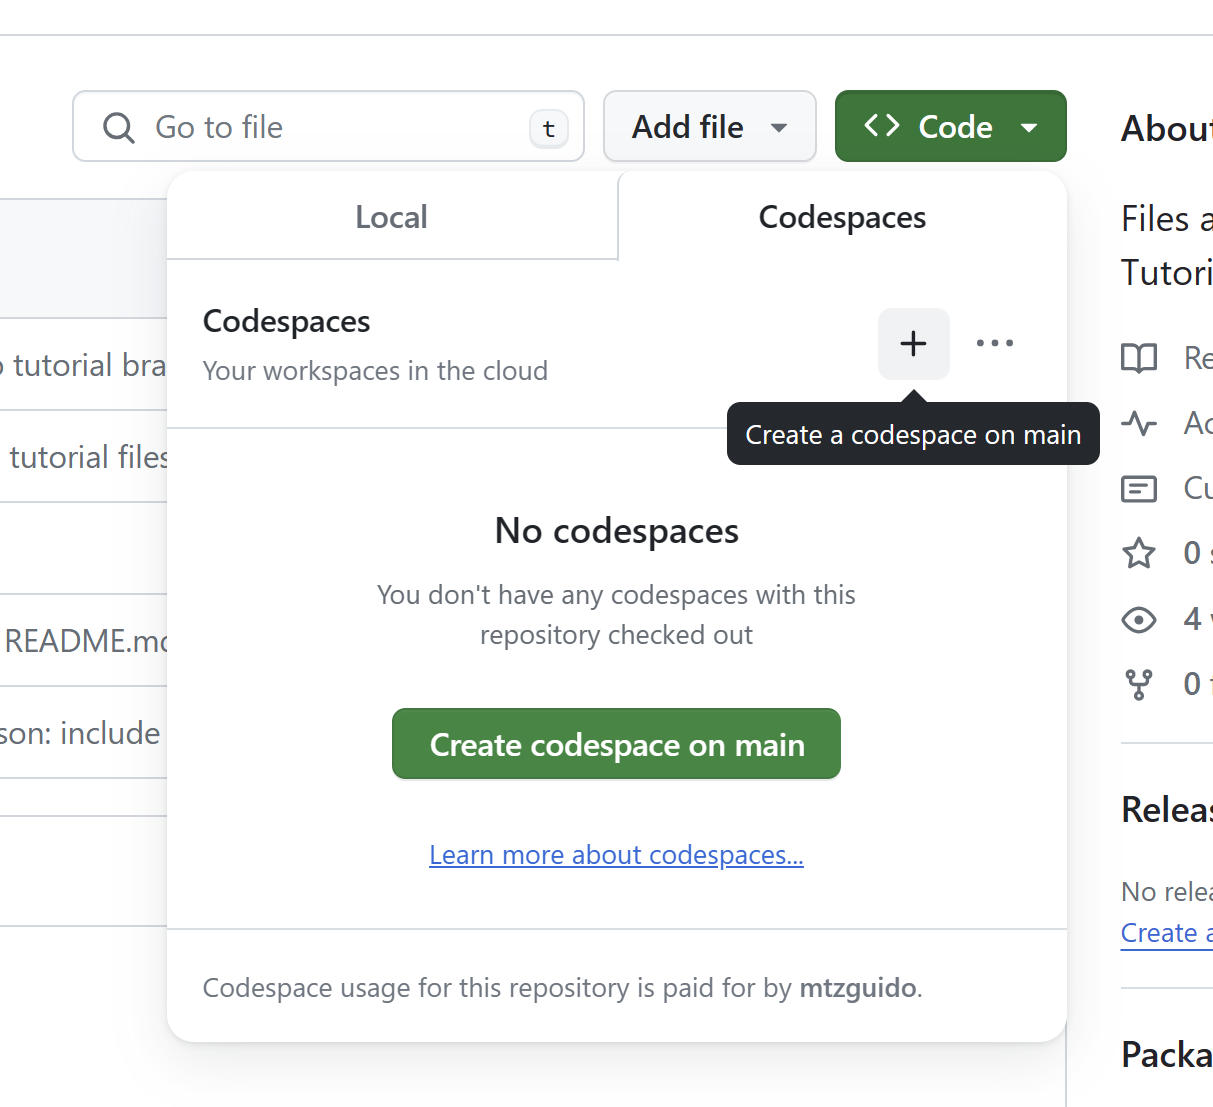Click the 'son: include' commit message row
The height and width of the screenshot is (1107, 1213).
click(x=84, y=733)
